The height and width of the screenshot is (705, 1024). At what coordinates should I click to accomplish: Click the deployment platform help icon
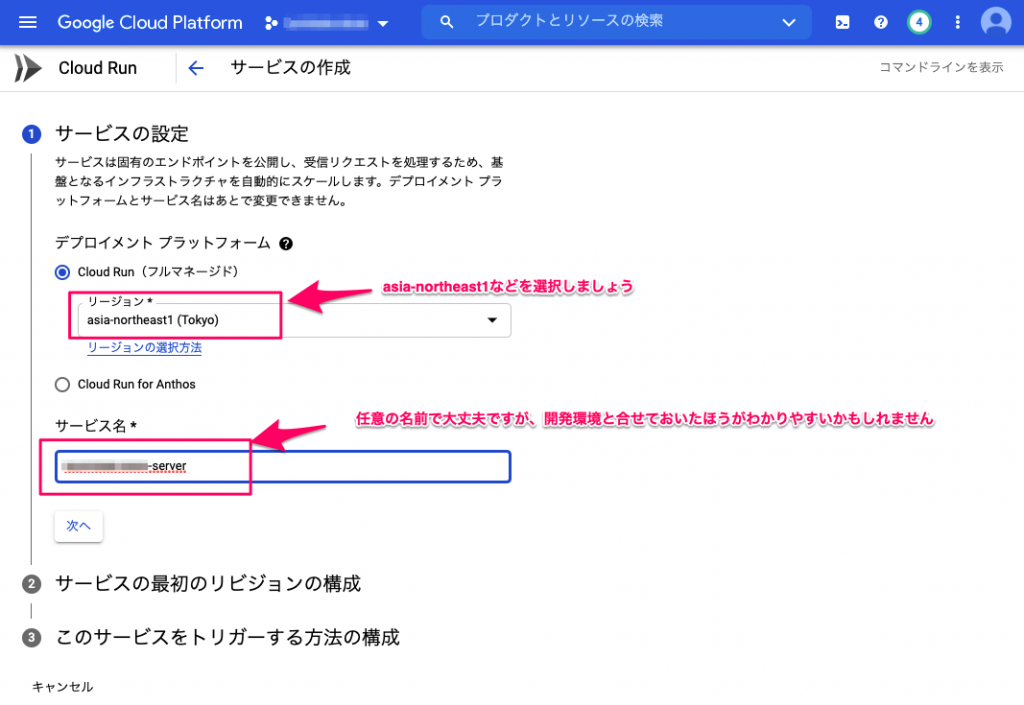pos(285,243)
